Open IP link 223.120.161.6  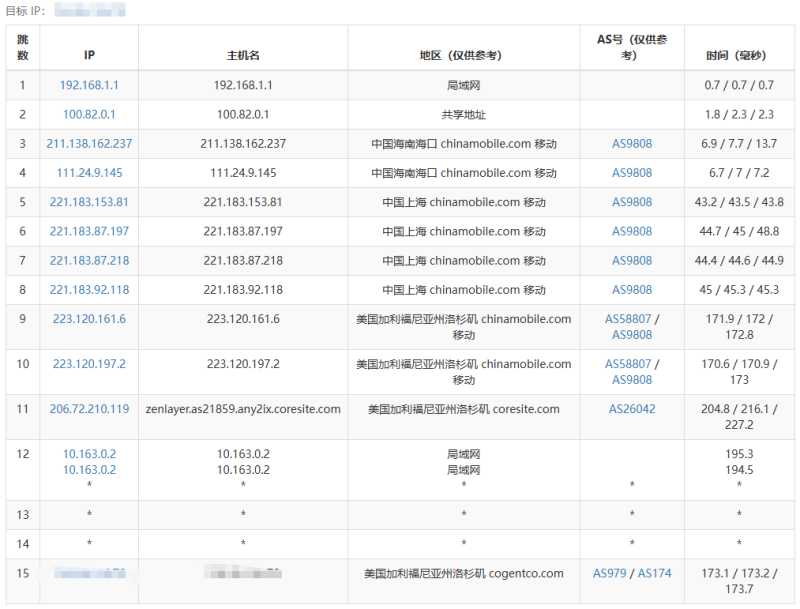tap(89, 319)
